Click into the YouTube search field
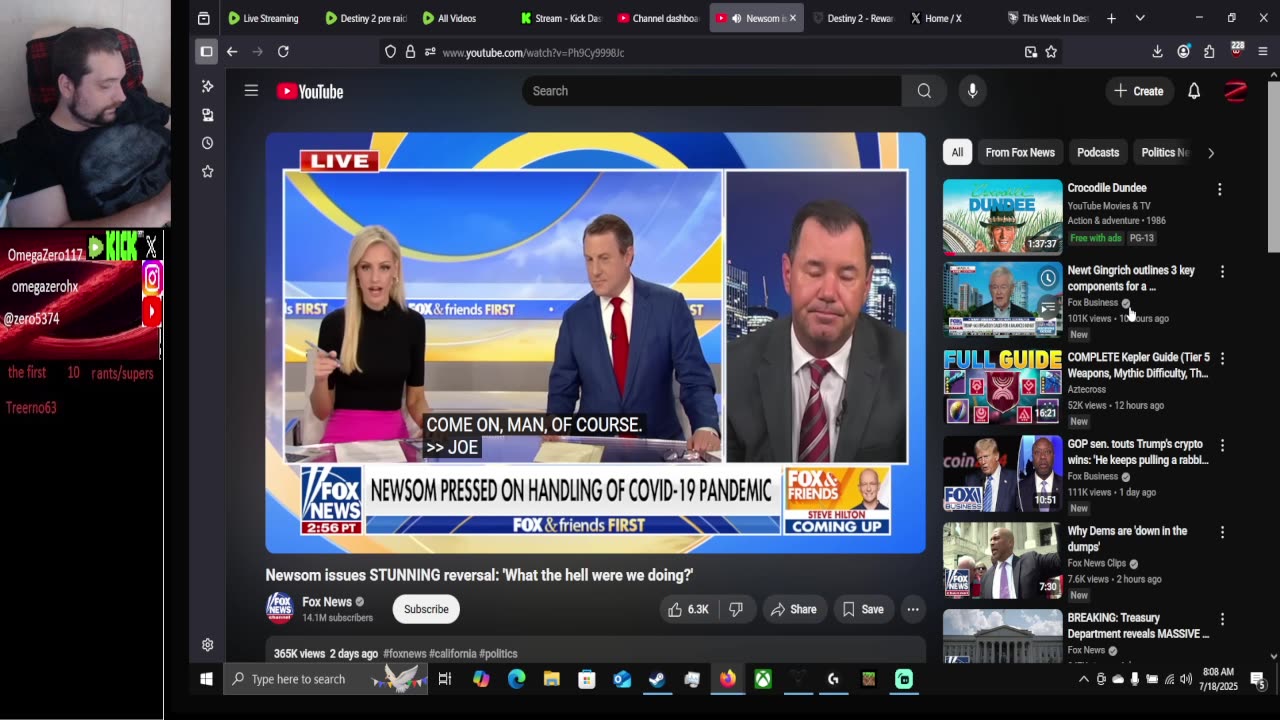 pyautogui.click(x=712, y=91)
